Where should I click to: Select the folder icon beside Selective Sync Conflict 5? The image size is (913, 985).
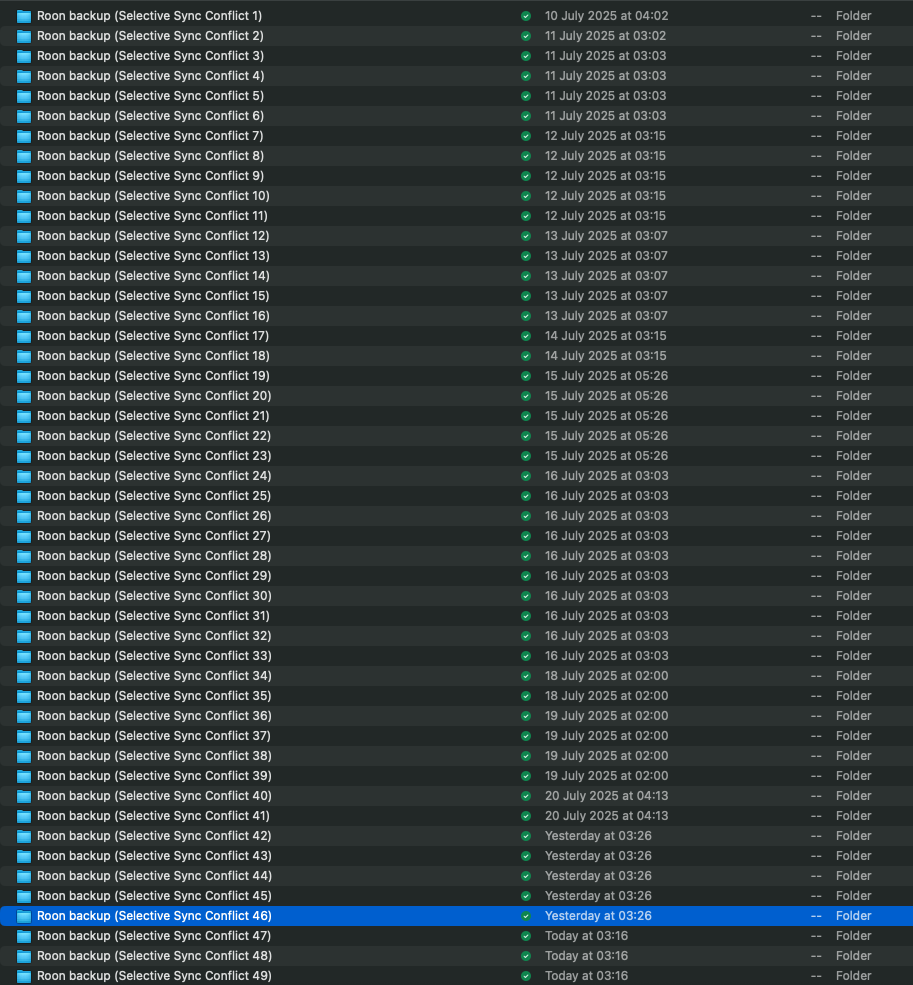pos(24,96)
